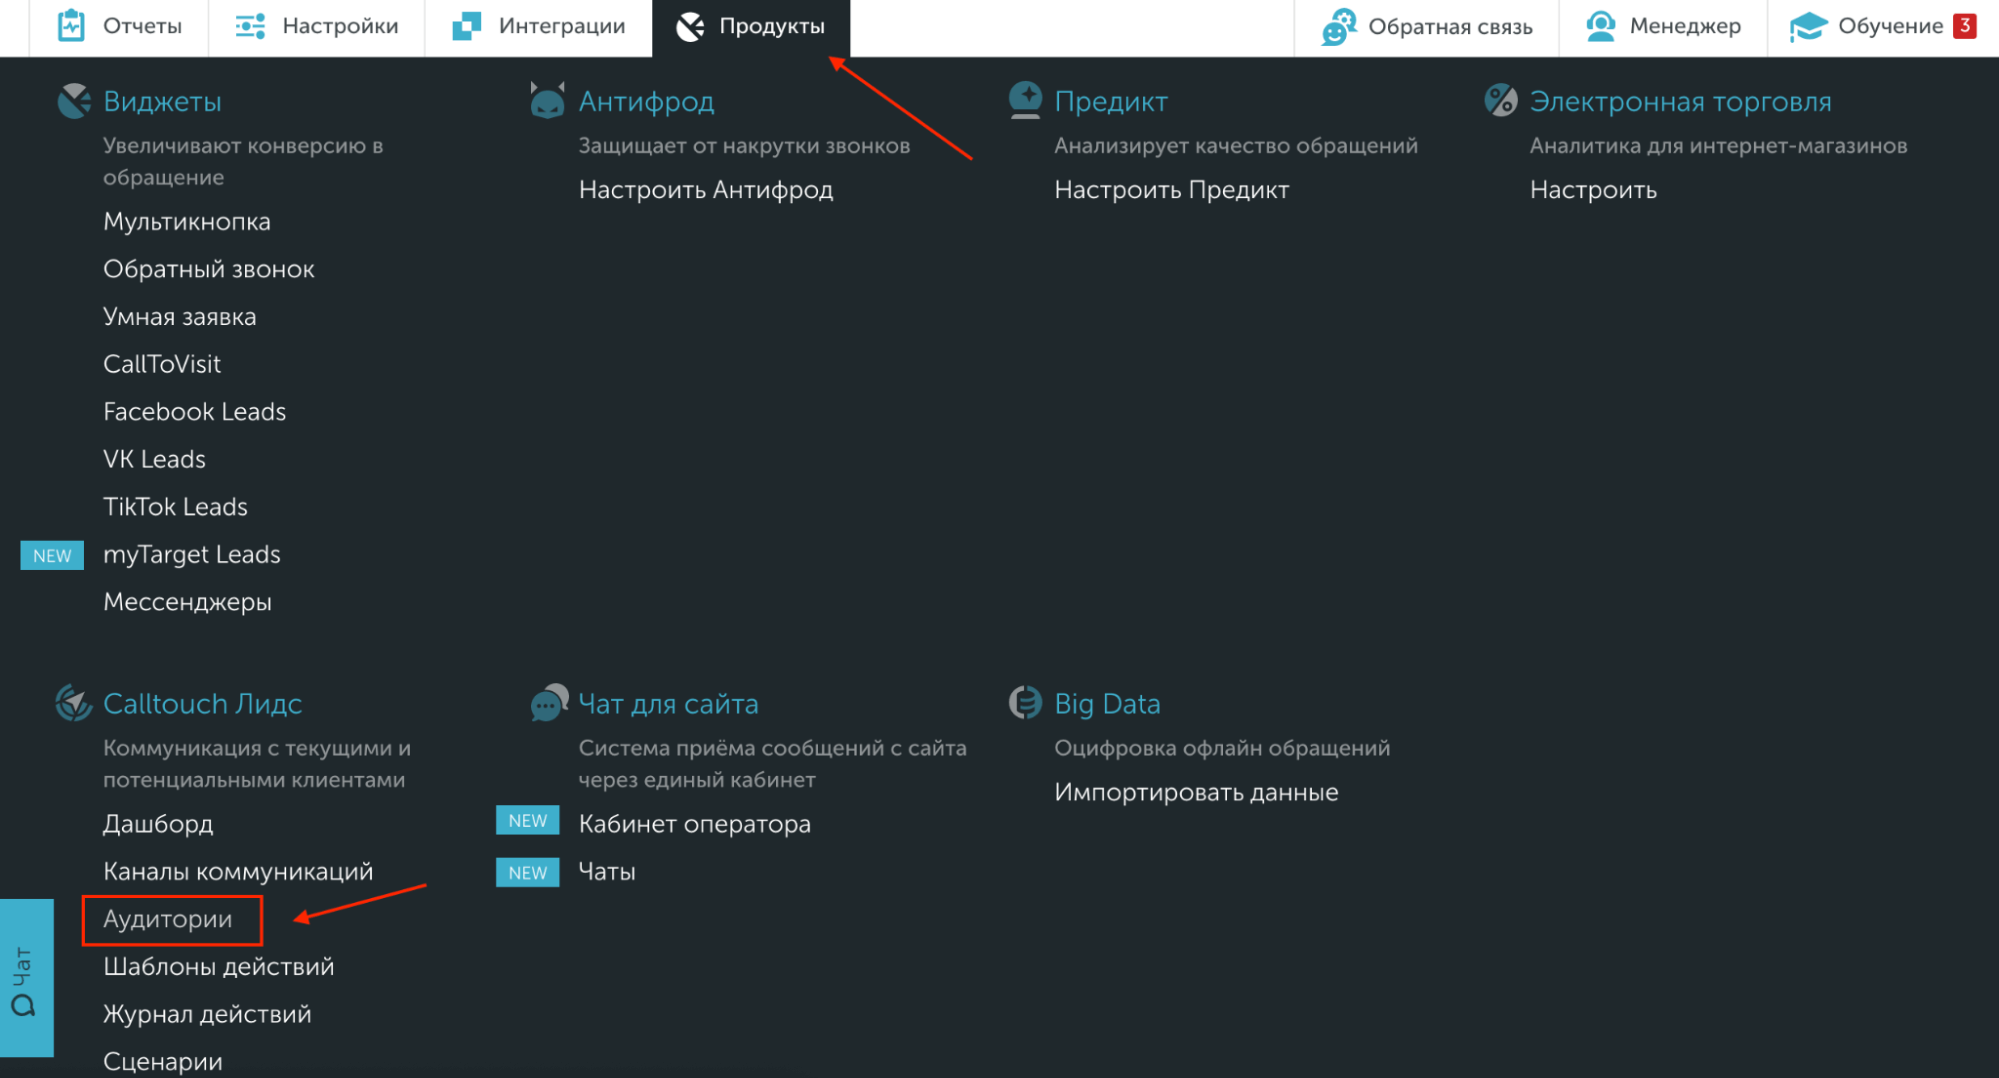
Task: Click the Чат для сайта bubble icon
Action: click(549, 703)
